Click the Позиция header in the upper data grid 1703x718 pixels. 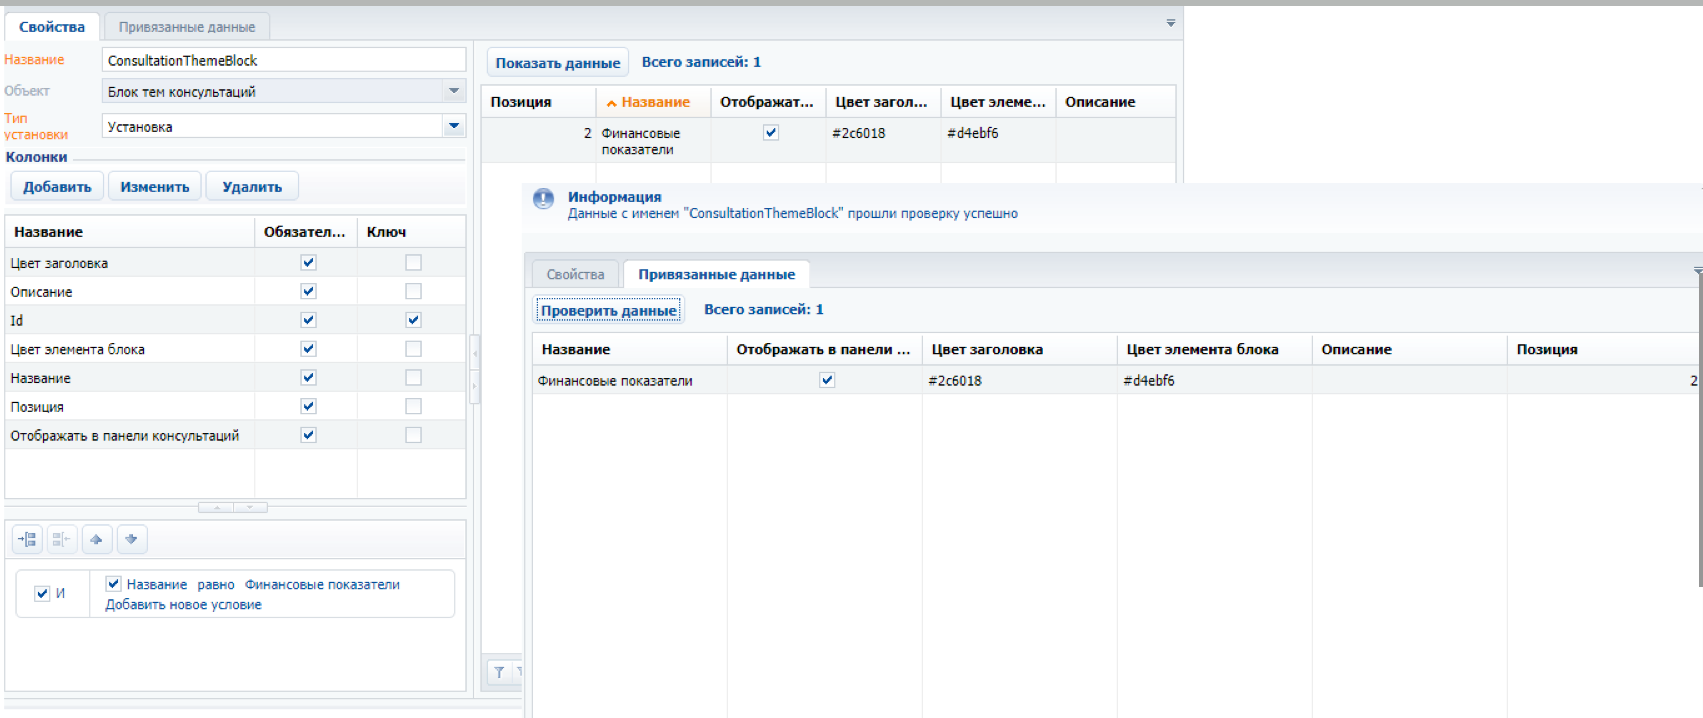click(x=539, y=102)
